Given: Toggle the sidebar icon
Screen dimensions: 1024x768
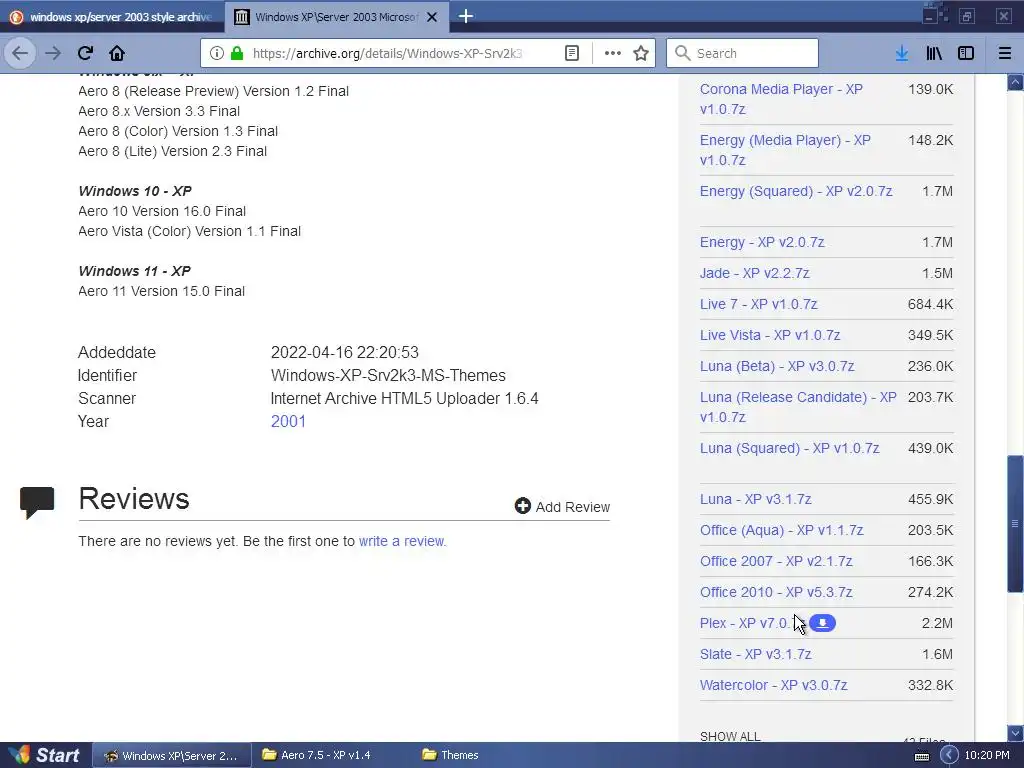Looking at the screenshot, I should 966,53.
